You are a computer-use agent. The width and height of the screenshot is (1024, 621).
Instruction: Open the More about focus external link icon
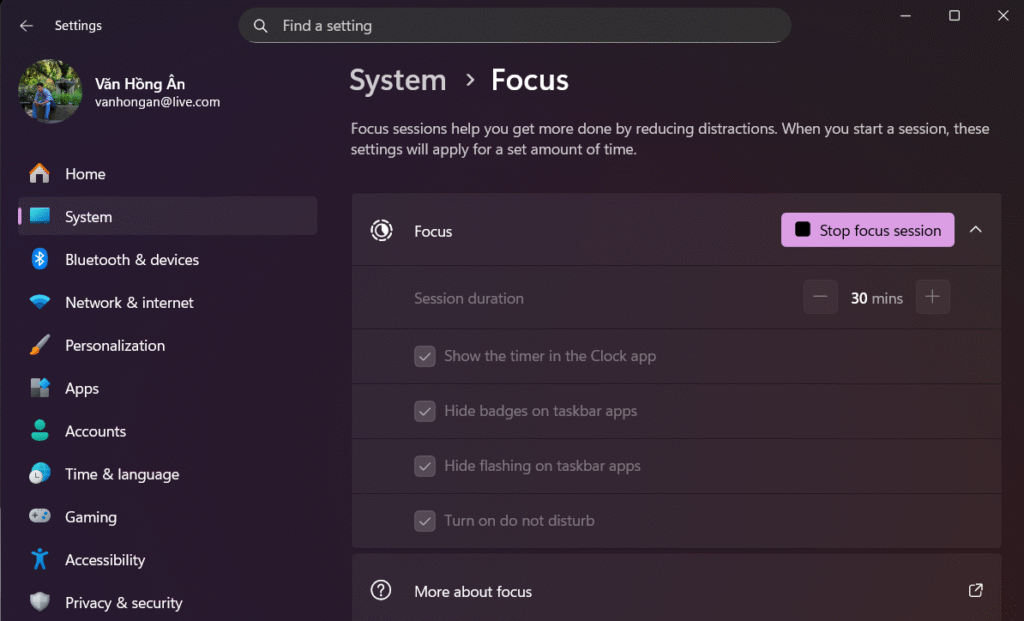pos(976,591)
